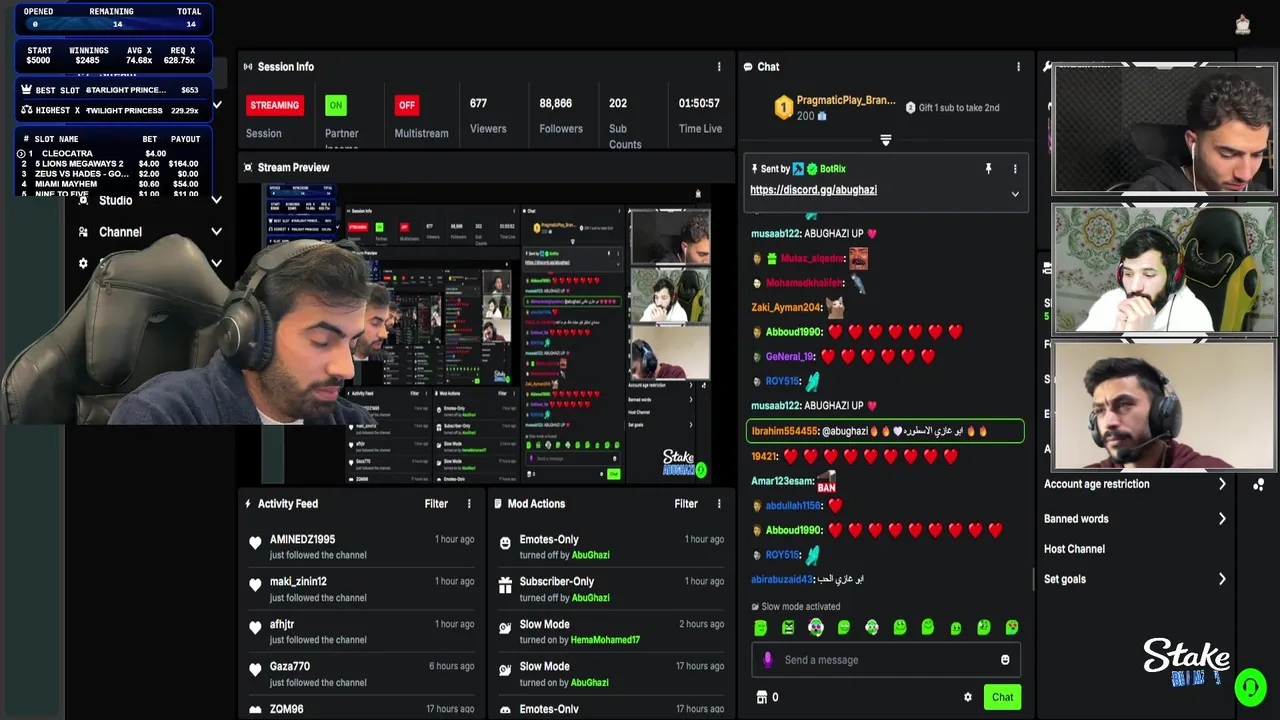Click the shop icon showing 0
This screenshot has height=720, width=1280.
[x=761, y=697]
